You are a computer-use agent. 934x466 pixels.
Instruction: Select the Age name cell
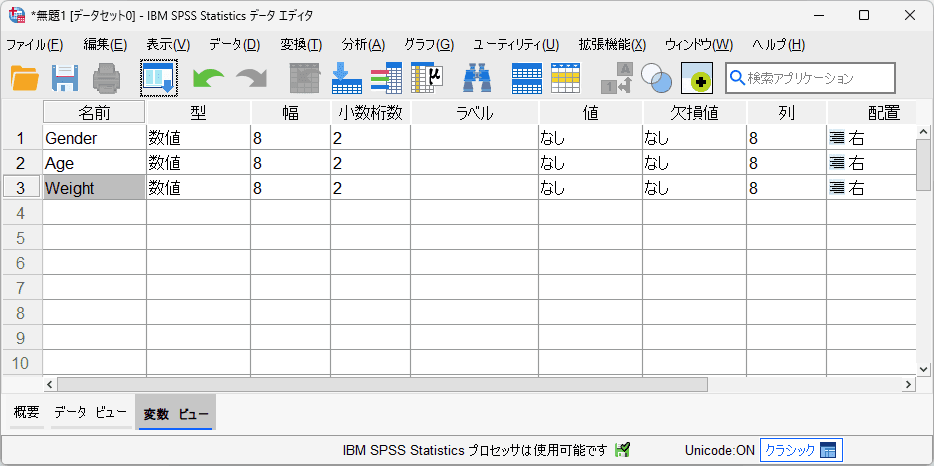click(x=94, y=163)
